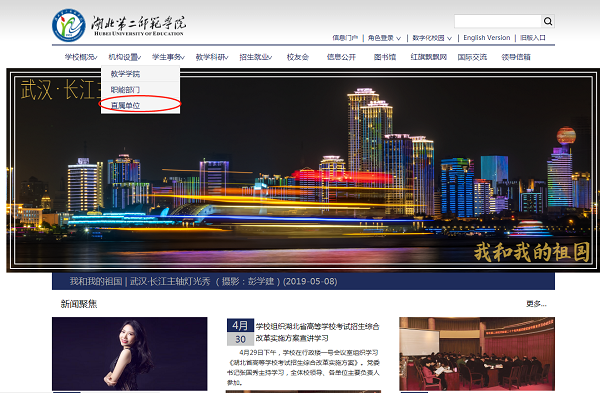Image resolution: width=600 pixels, height=393 pixels.
Task: Open the 信息公开 navigation item
Action: (341, 57)
